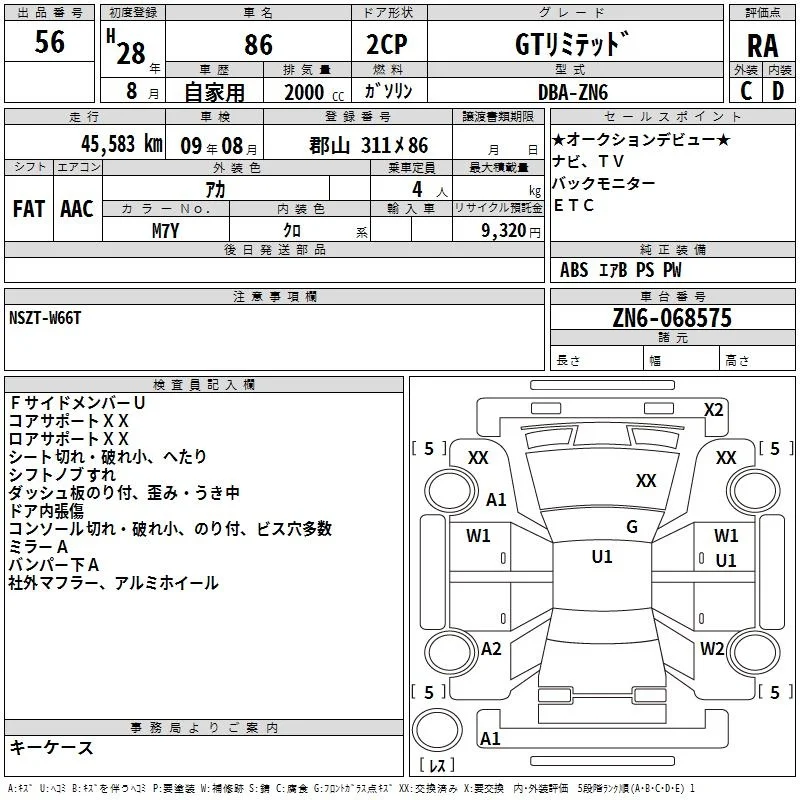Click the interior rating "D" under 内装

[778, 91]
